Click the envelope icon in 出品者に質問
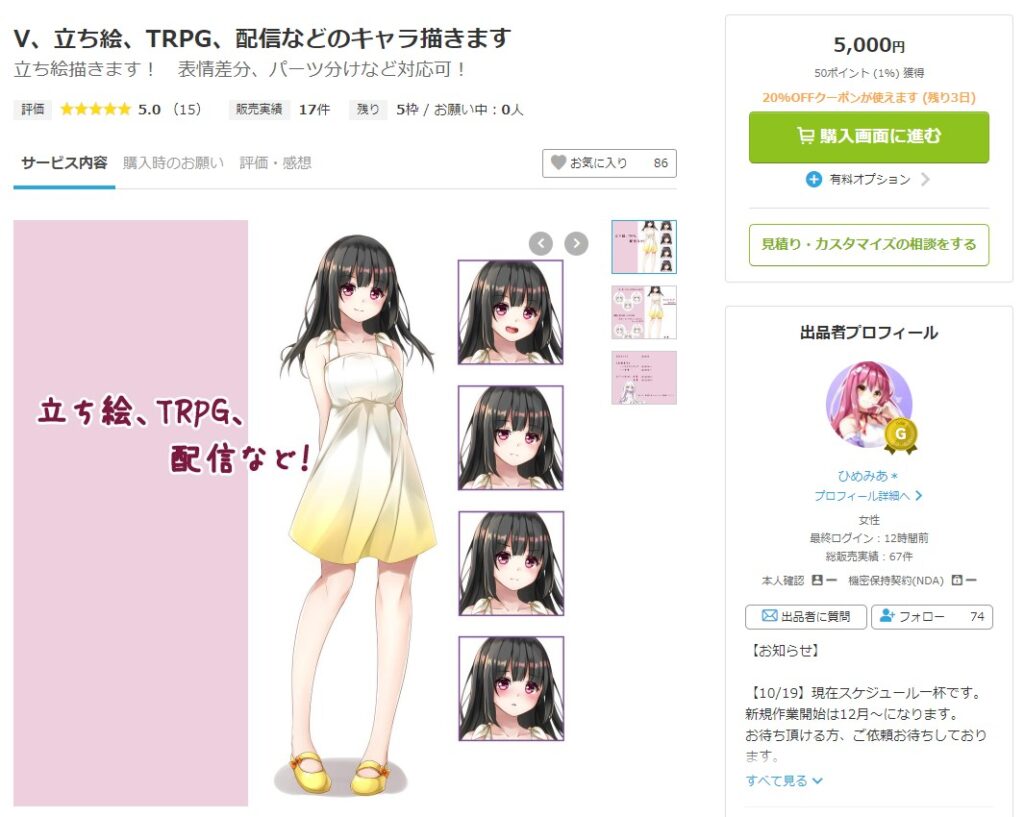The height and width of the screenshot is (817, 1024). (x=769, y=616)
